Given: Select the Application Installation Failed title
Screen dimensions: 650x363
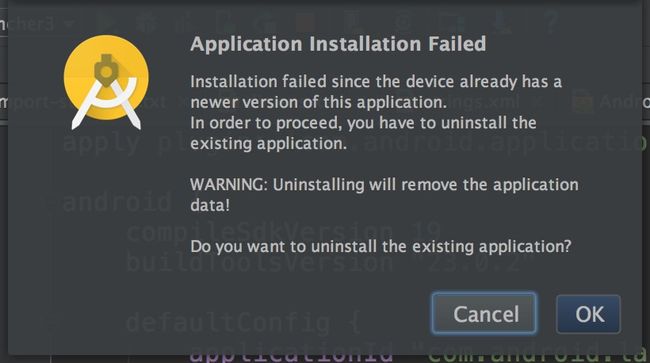Looking at the screenshot, I should click(338, 44).
